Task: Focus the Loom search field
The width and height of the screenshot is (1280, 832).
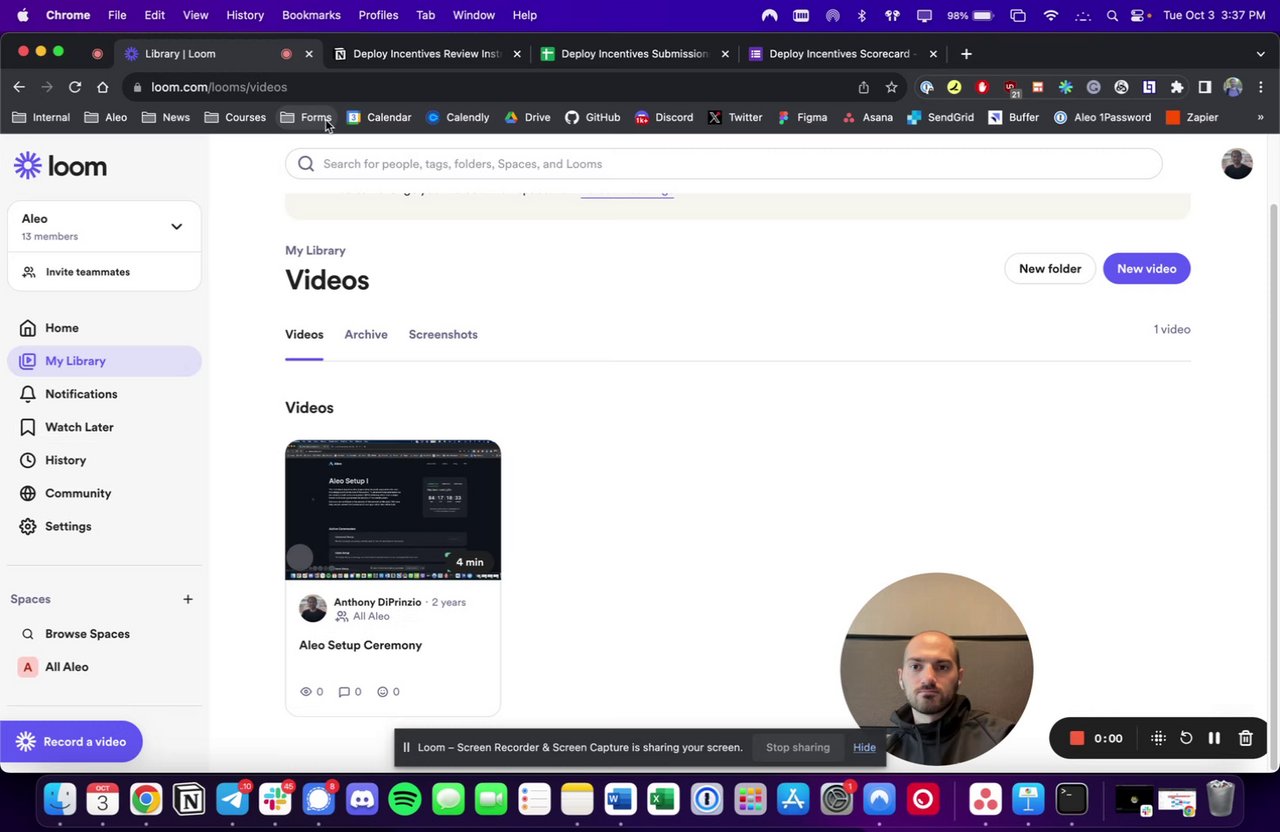Action: click(x=723, y=164)
